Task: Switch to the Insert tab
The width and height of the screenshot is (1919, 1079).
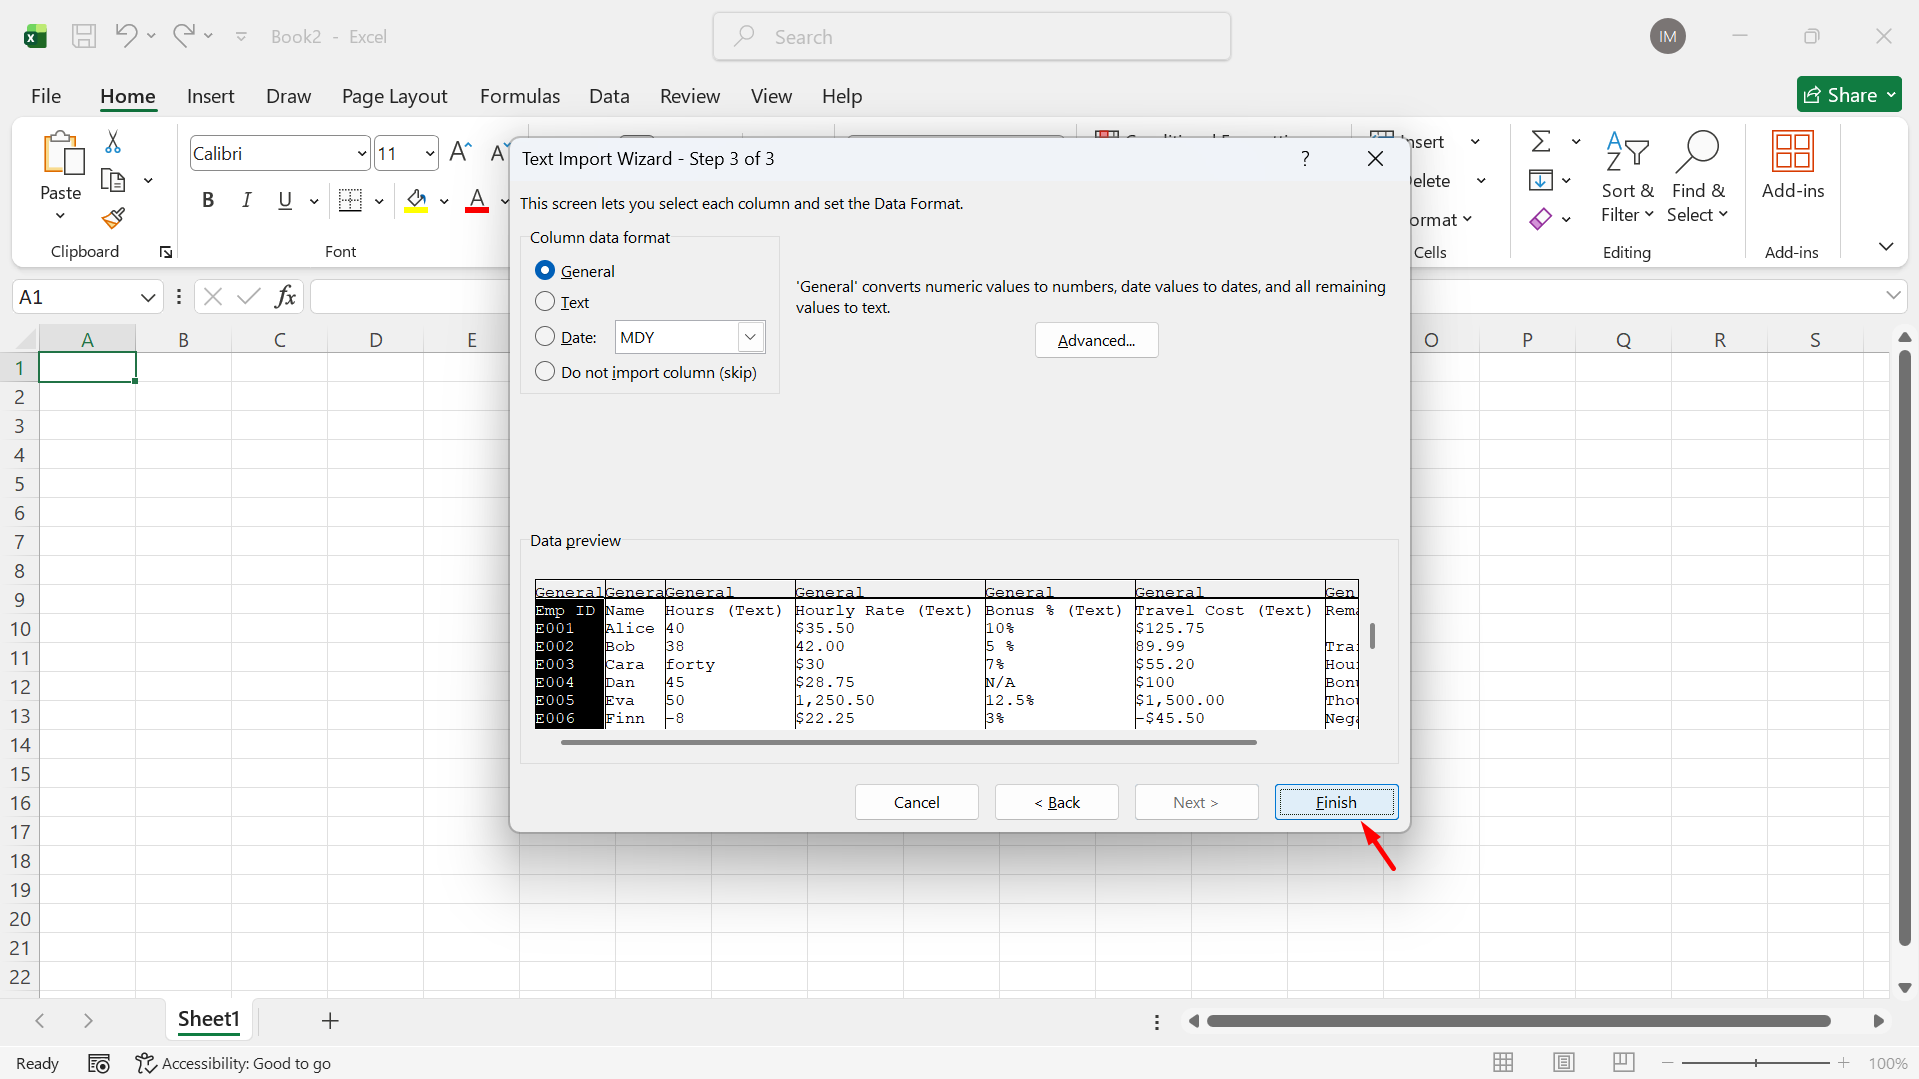Action: [x=210, y=96]
